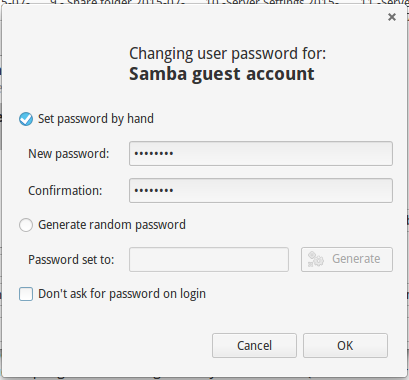Click the 'Password set to:' label
Image resolution: width=409 pixels, height=380 pixels.
71,260
